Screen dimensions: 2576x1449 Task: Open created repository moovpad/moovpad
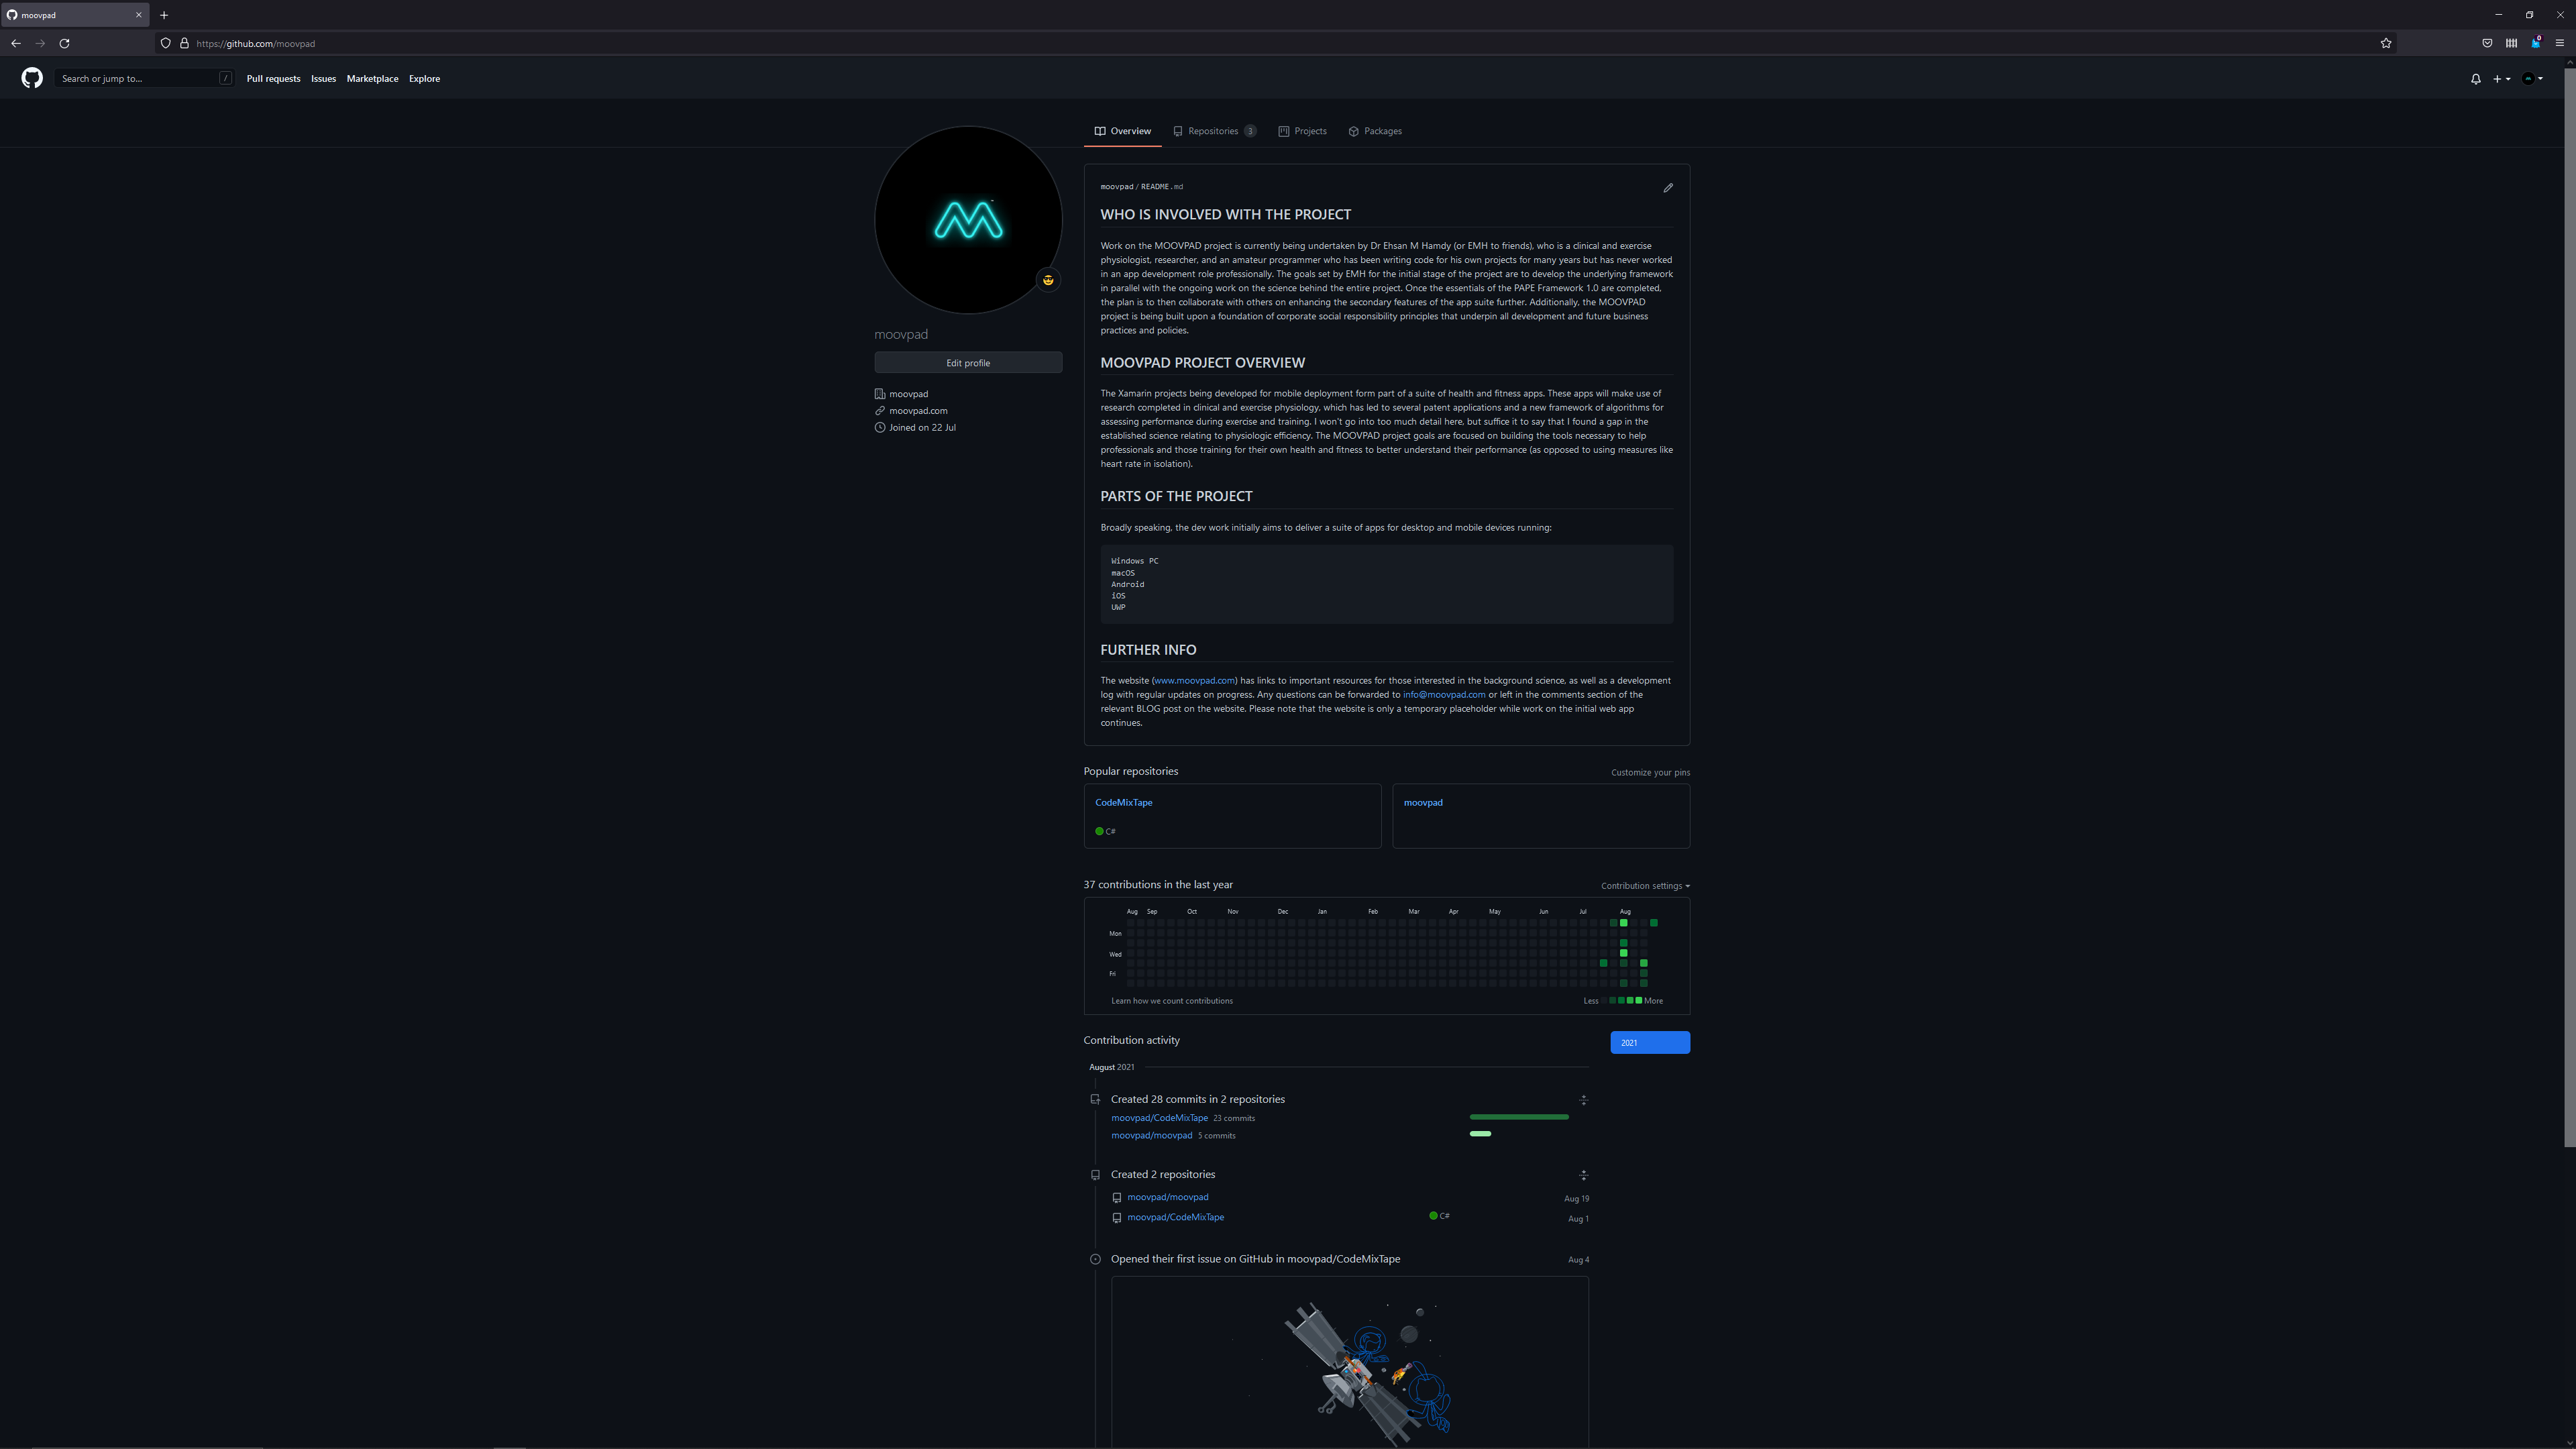(x=1167, y=1197)
